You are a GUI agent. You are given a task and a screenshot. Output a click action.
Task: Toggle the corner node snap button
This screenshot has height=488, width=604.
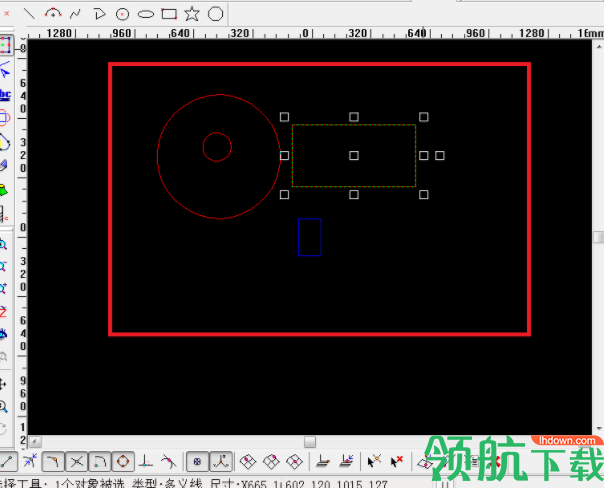[53, 461]
